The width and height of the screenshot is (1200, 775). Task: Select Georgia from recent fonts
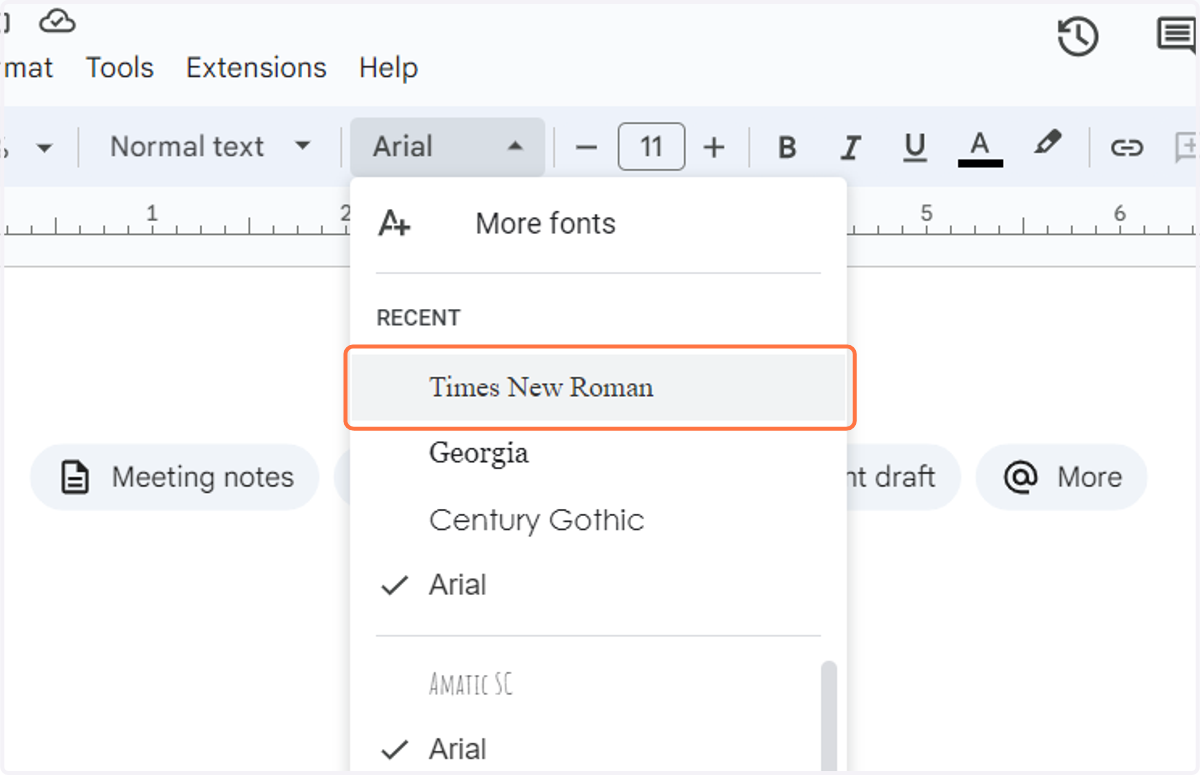coord(598,453)
